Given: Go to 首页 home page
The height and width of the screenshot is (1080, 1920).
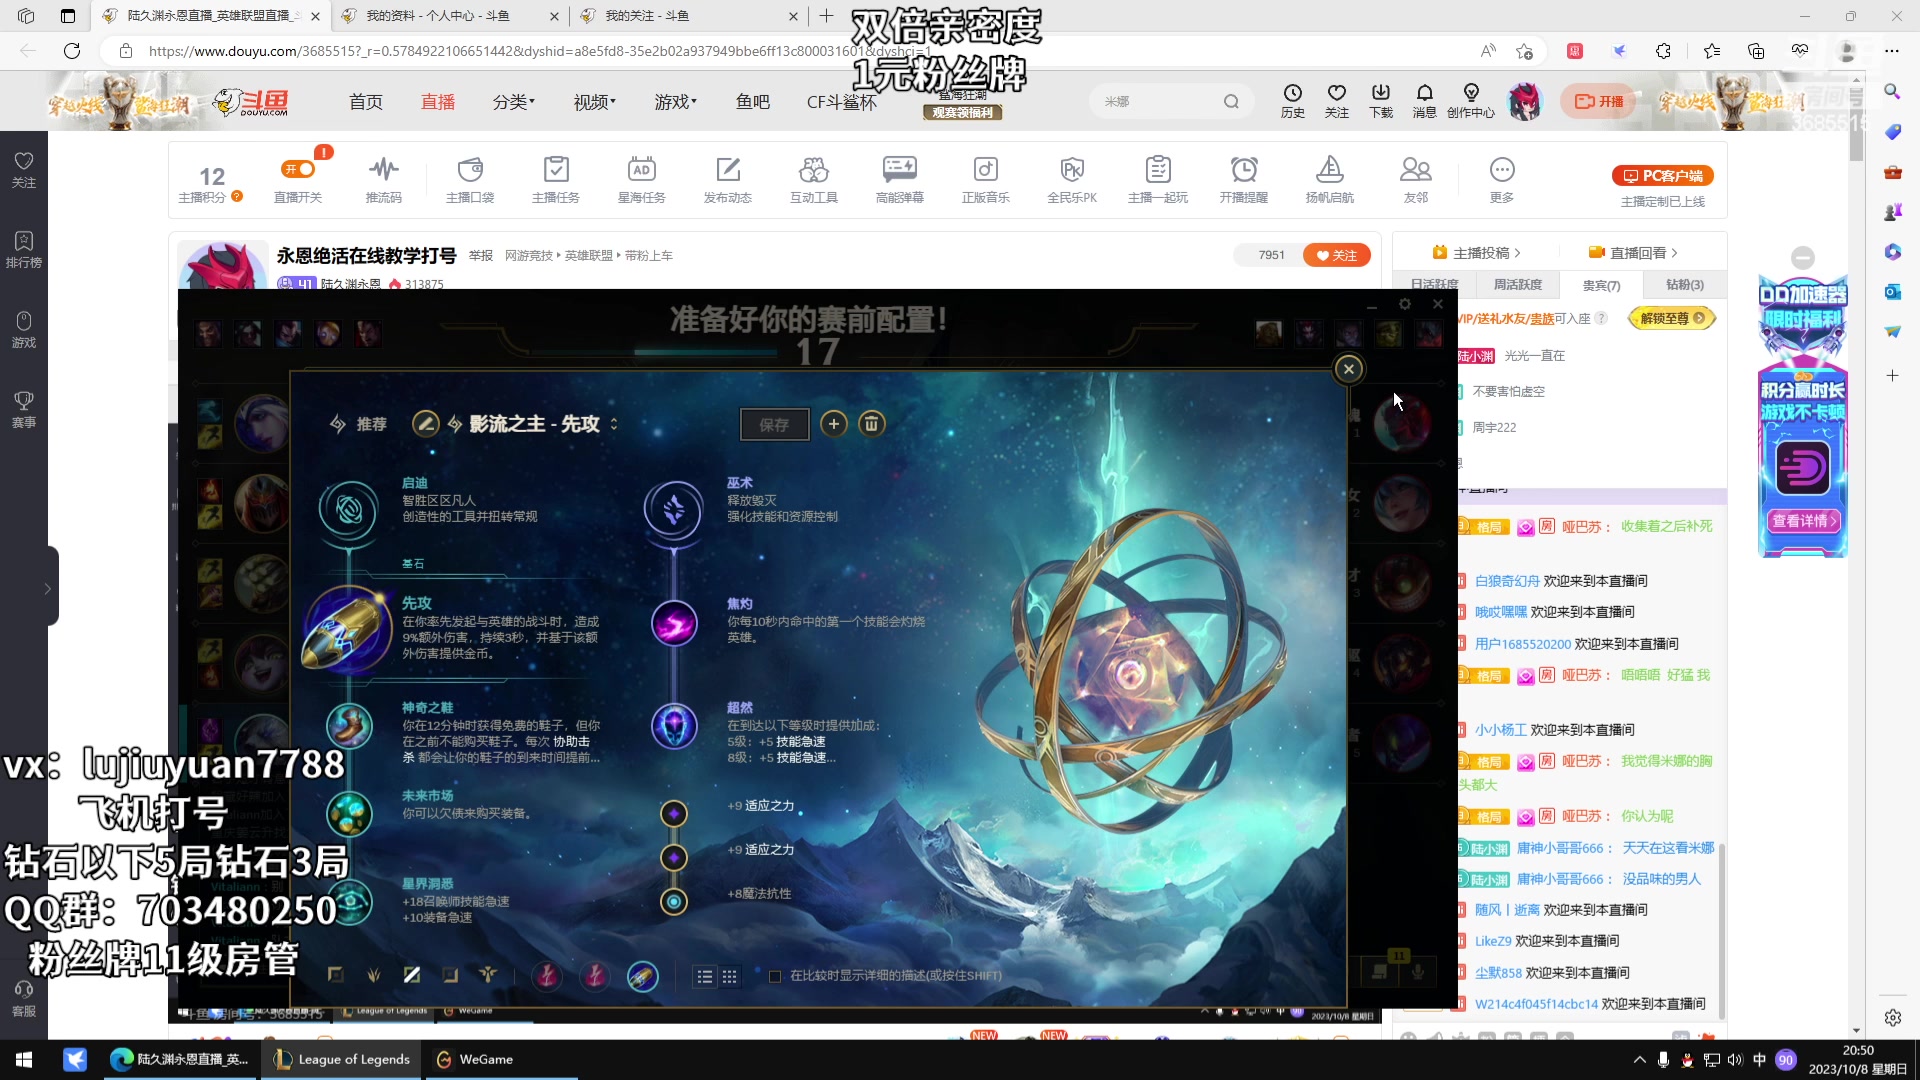Looking at the screenshot, I should click(366, 102).
